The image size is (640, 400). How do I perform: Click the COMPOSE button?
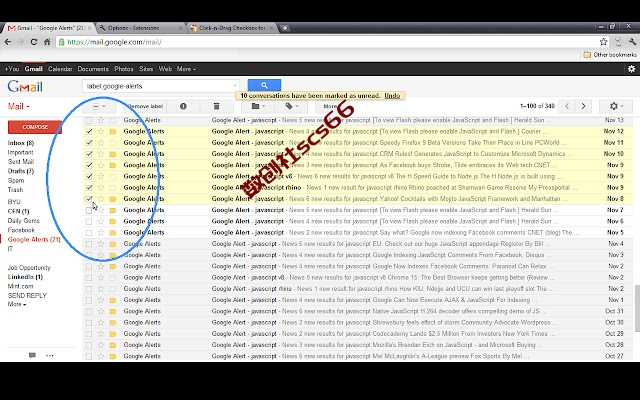35,127
